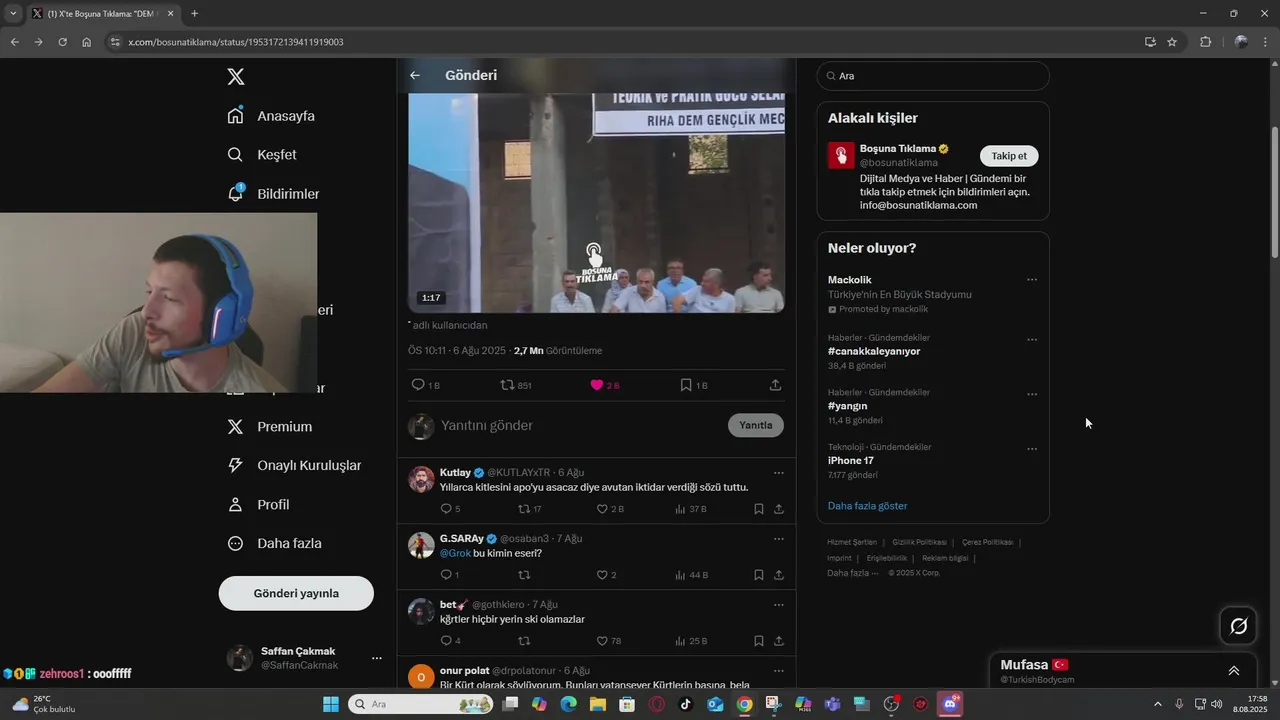Open Onaylı Kuruluşlar in the sidebar
Image resolution: width=1280 pixels, height=720 pixels.
[x=294, y=466]
